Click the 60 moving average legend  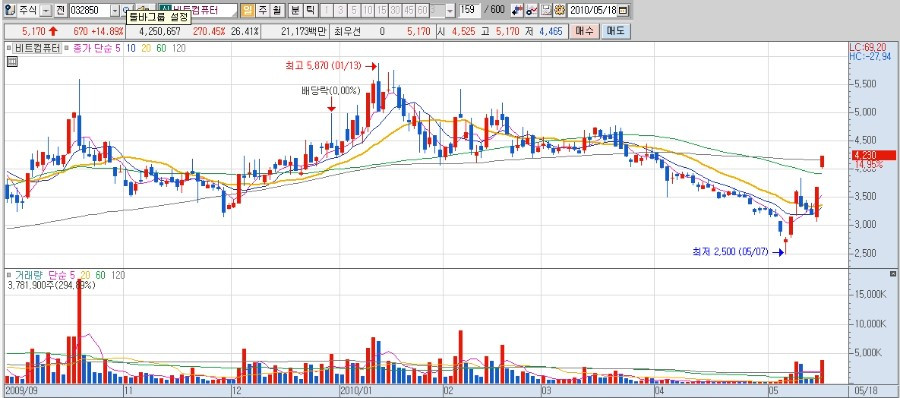click(x=161, y=49)
